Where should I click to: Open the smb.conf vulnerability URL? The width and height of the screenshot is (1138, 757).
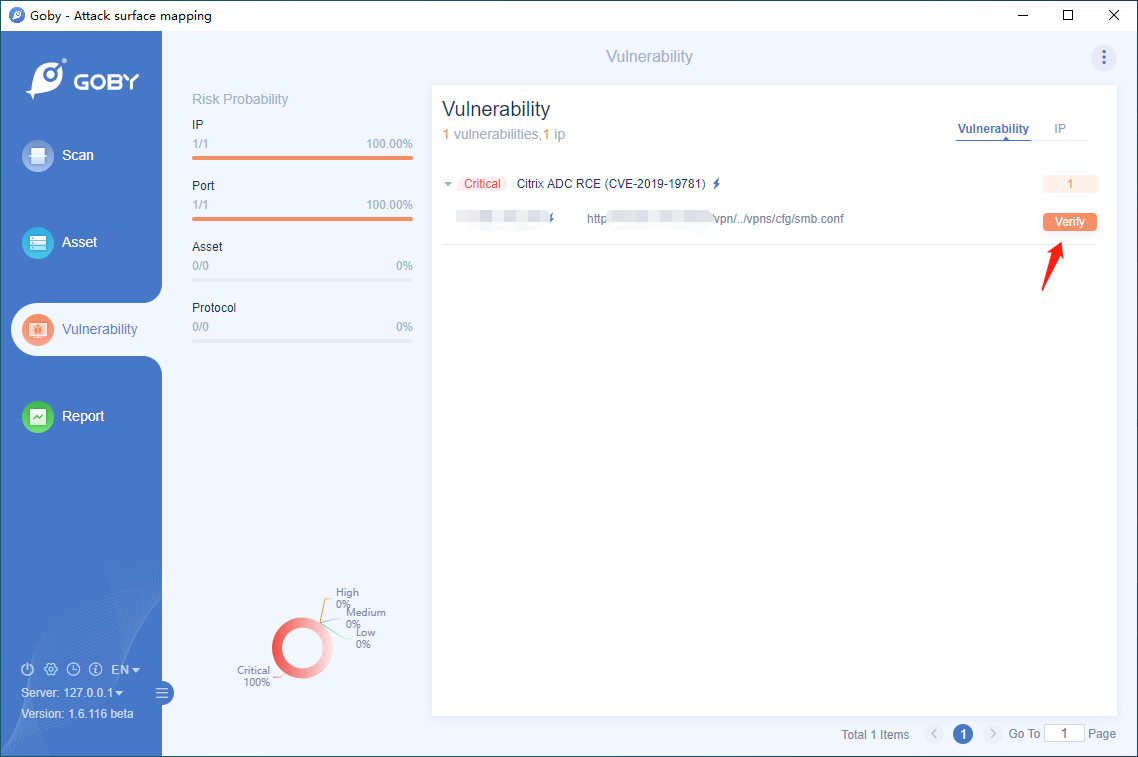click(x=716, y=218)
